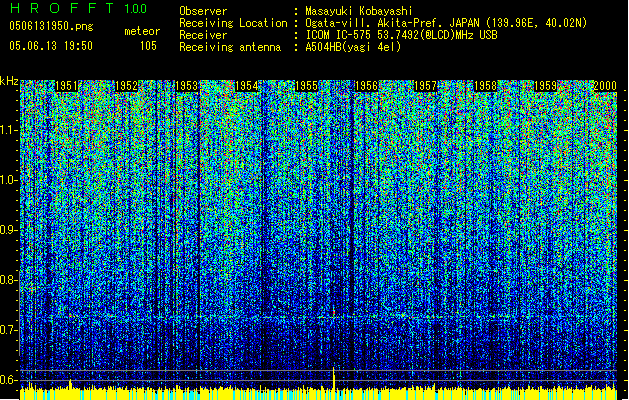The width and height of the screenshot is (629, 400).
Task: Click the 'meteor' label
Action: (x=142, y=31)
